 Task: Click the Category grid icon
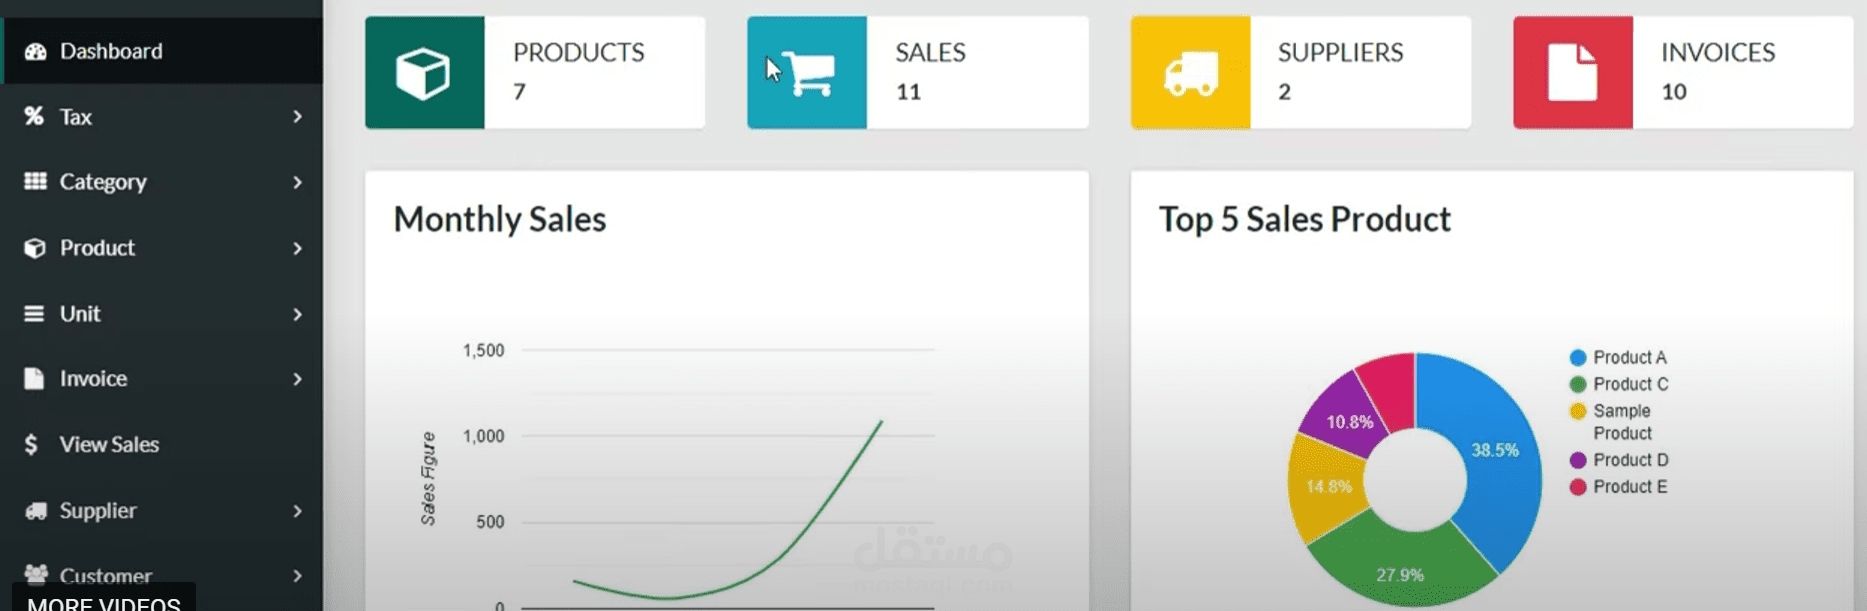tap(35, 181)
